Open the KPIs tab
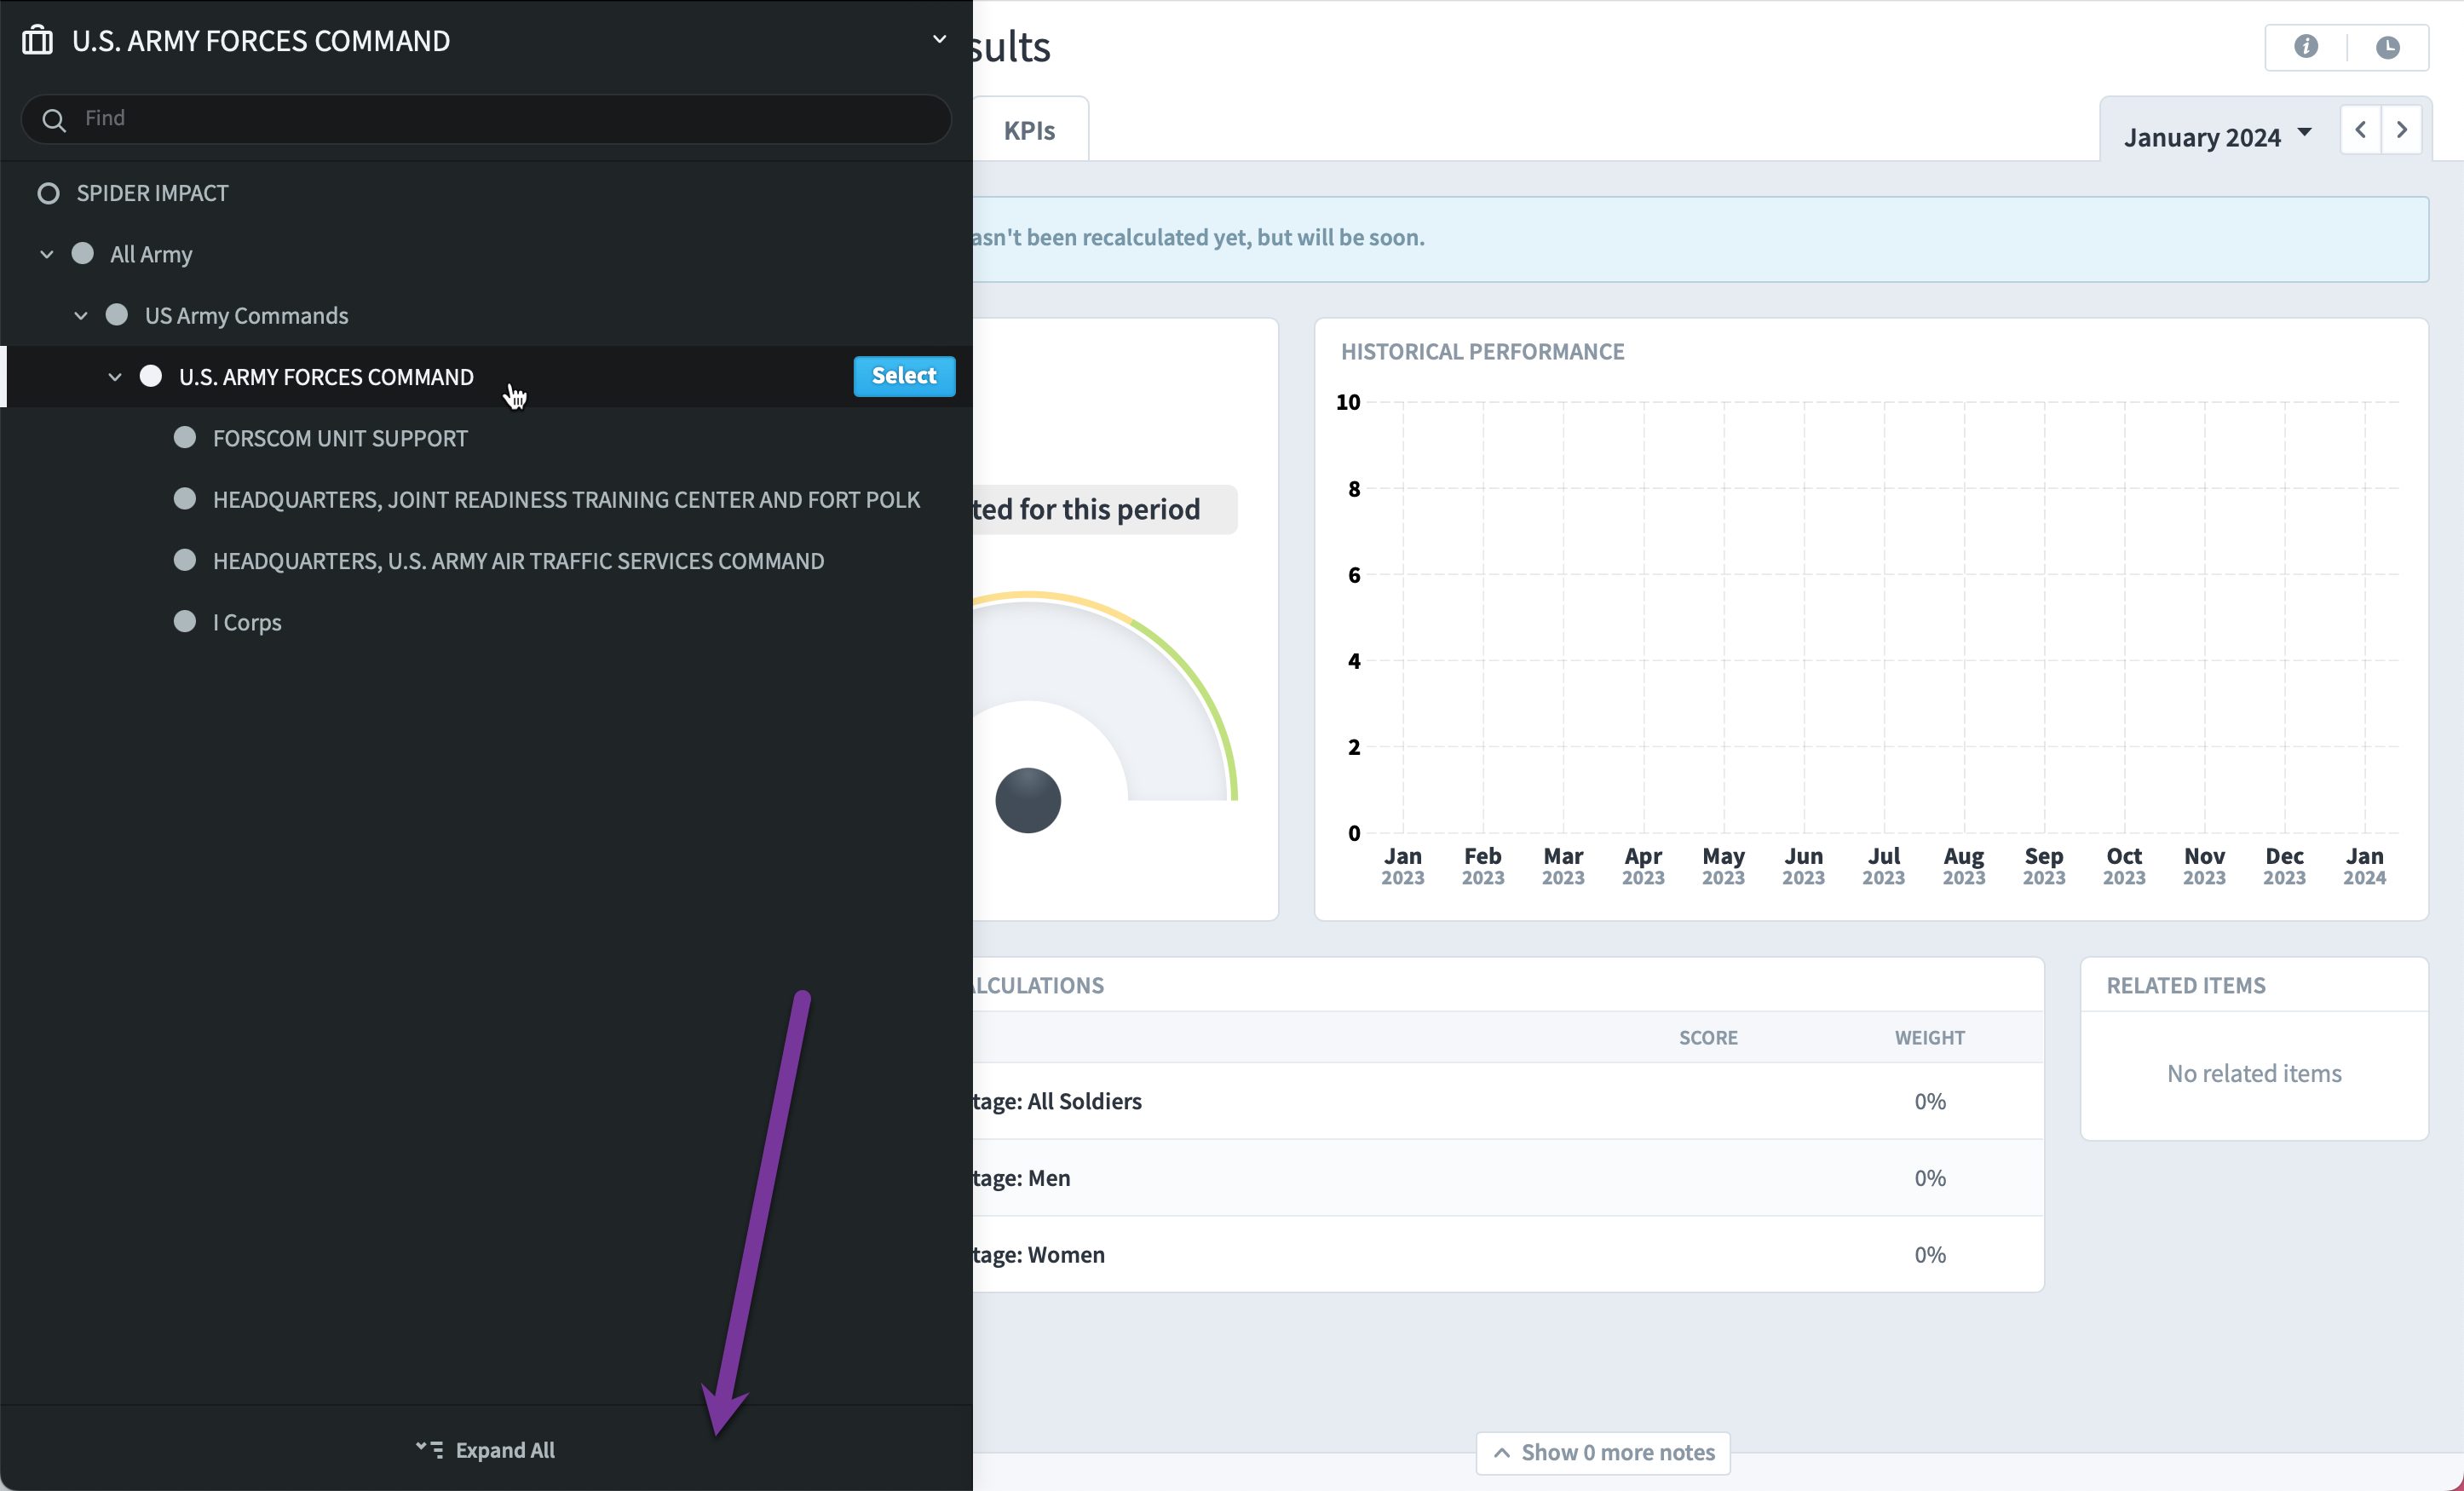The image size is (2464, 1491). click(1029, 130)
